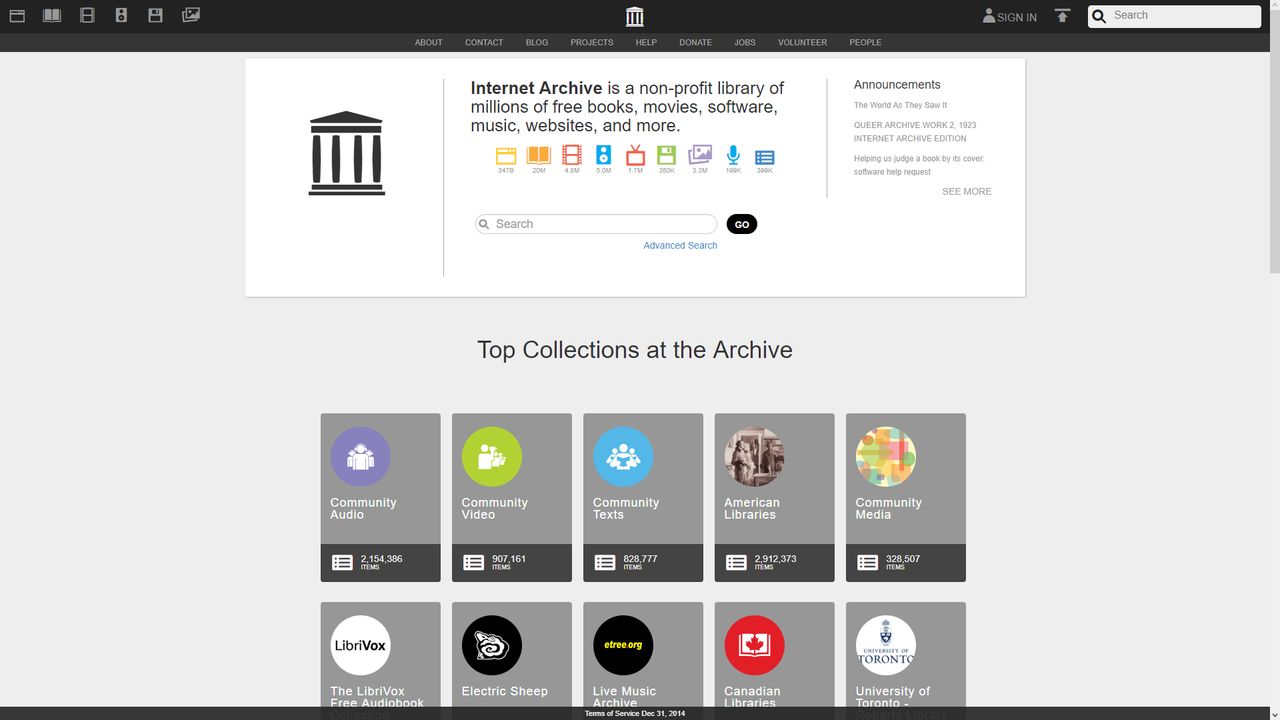The height and width of the screenshot is (720, 1280).
Task: Click the Announcements heading
Action: [897, 85]
